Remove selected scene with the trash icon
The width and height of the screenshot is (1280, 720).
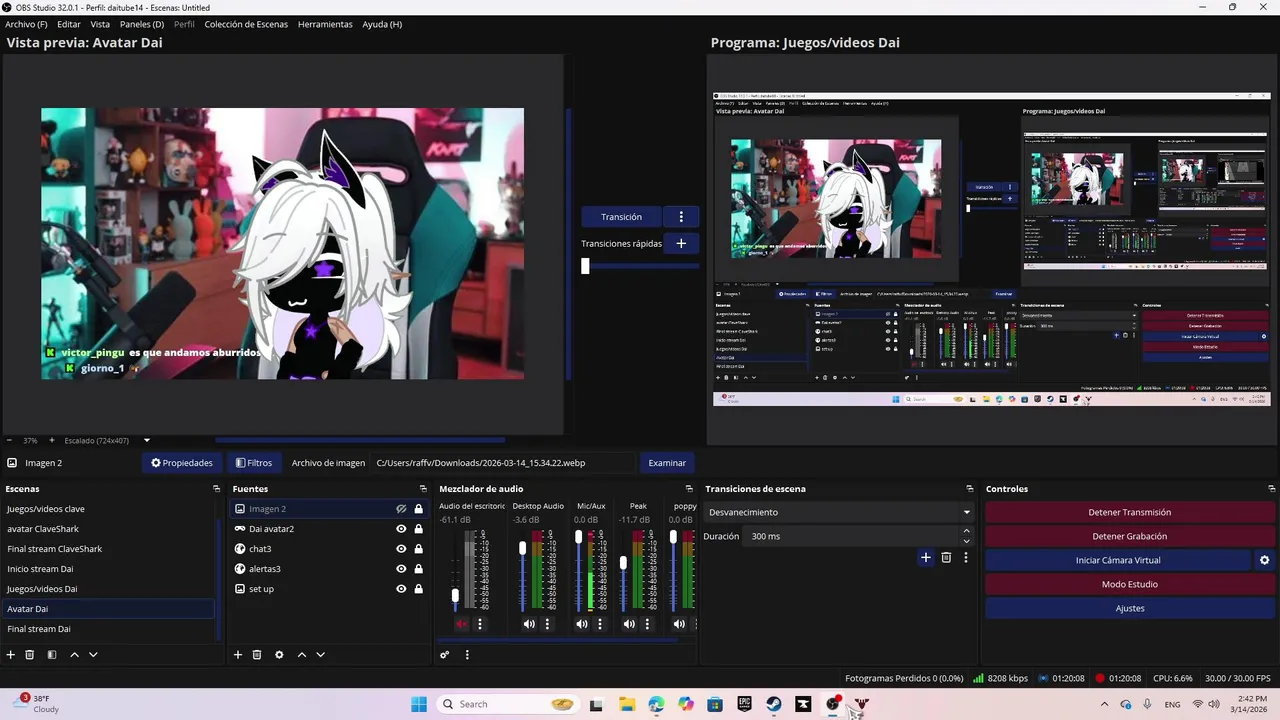[x=30, y=655]
